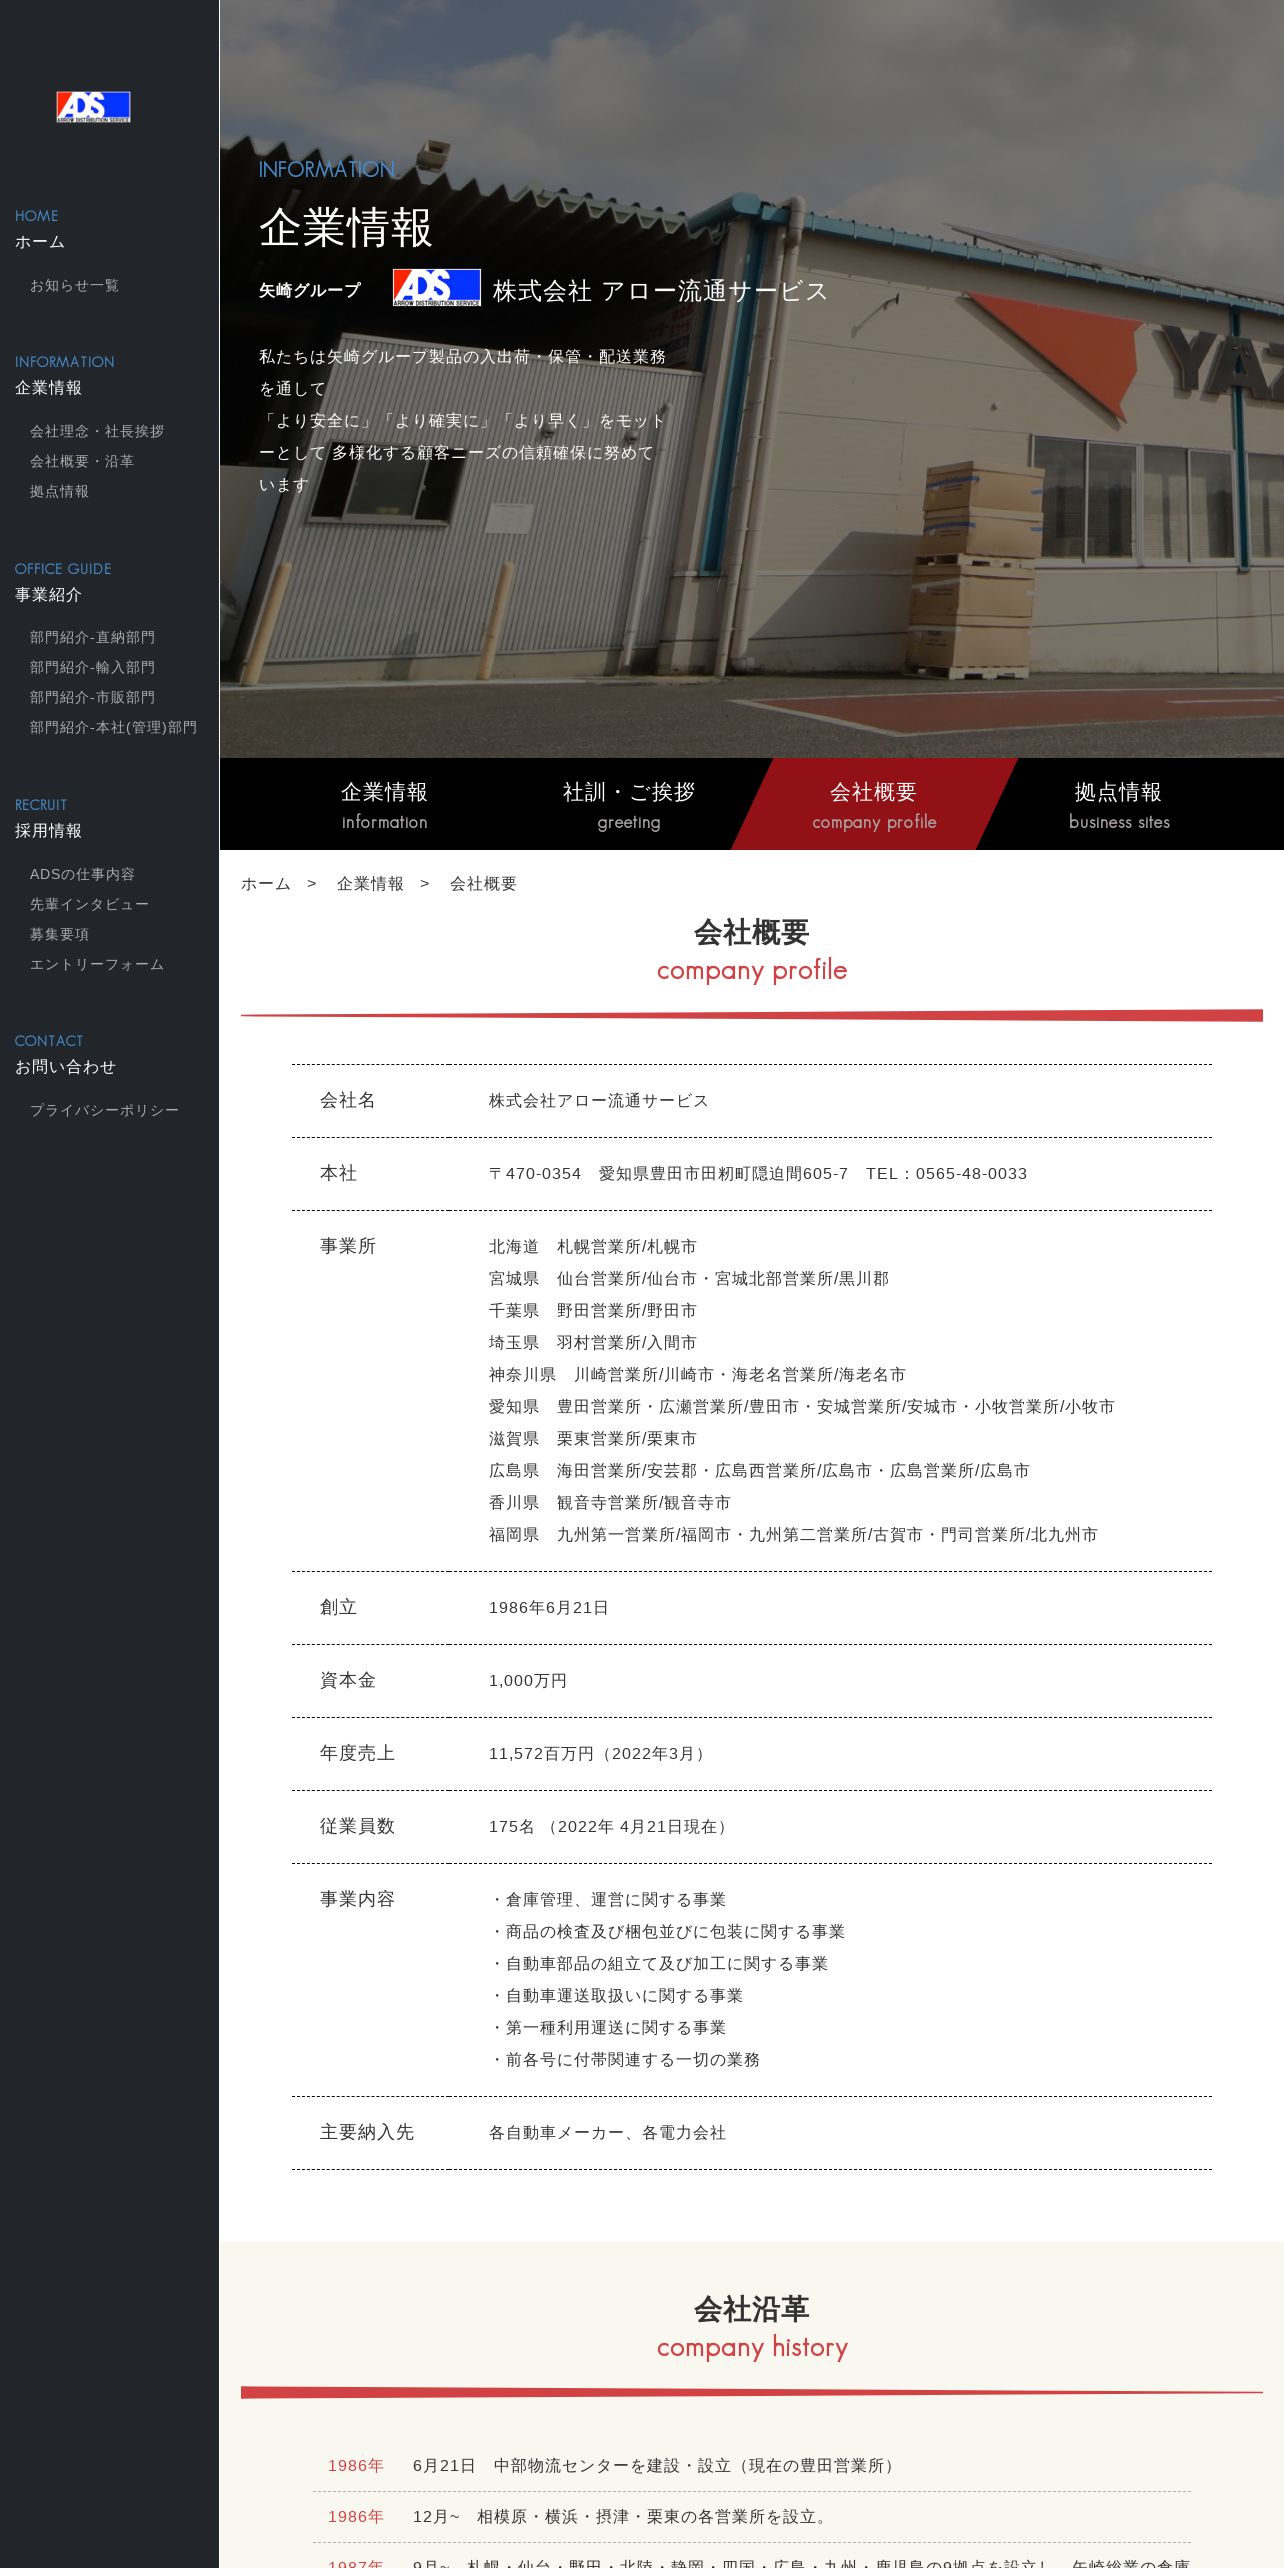Open 部門紹介-輸入部門 link
The image size is (1284, 2568).
(x=92, y=668)
